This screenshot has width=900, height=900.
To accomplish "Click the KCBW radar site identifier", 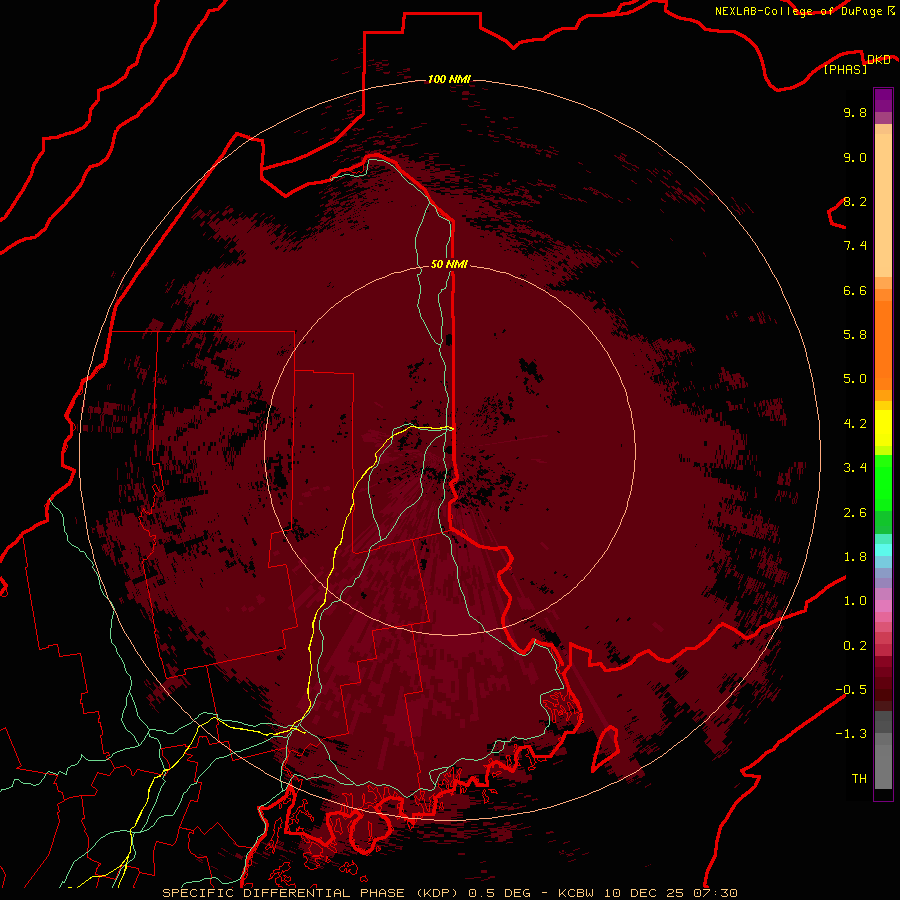I will [576, 893].
